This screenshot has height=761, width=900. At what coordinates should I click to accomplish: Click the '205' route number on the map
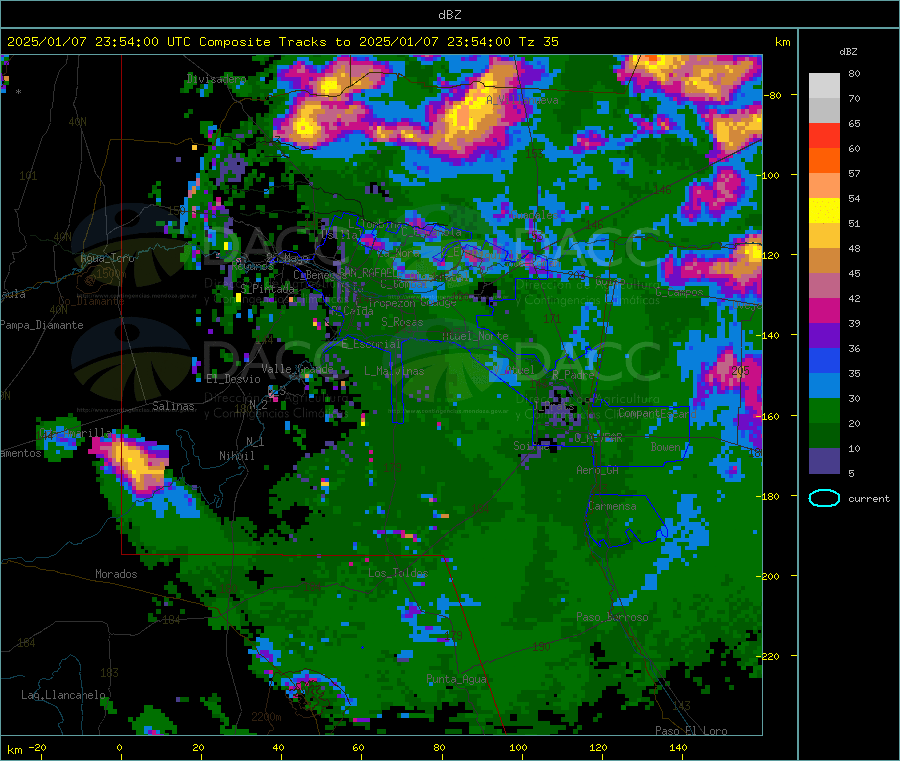(x=740, y=371)
